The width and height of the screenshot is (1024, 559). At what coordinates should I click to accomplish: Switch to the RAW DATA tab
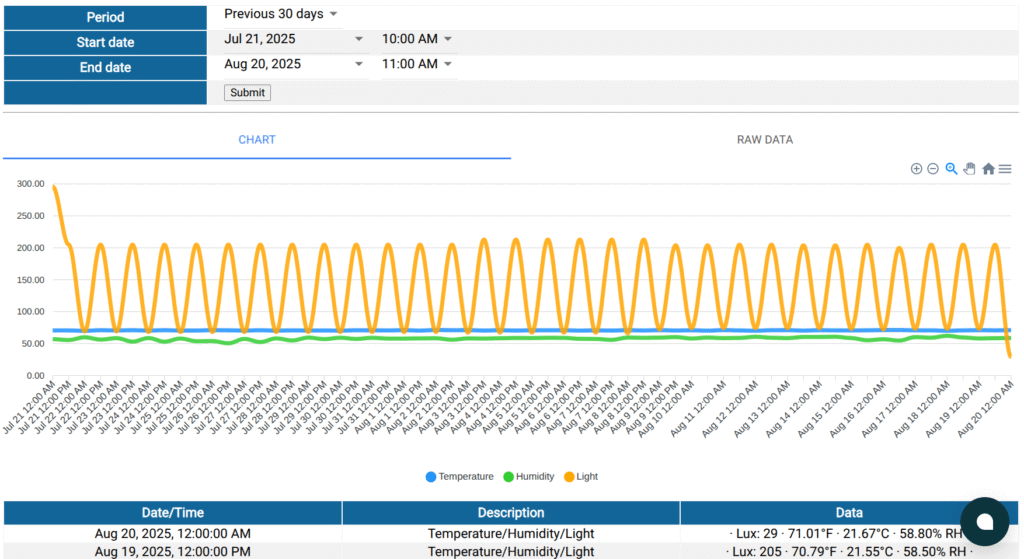tap(765, 140)
